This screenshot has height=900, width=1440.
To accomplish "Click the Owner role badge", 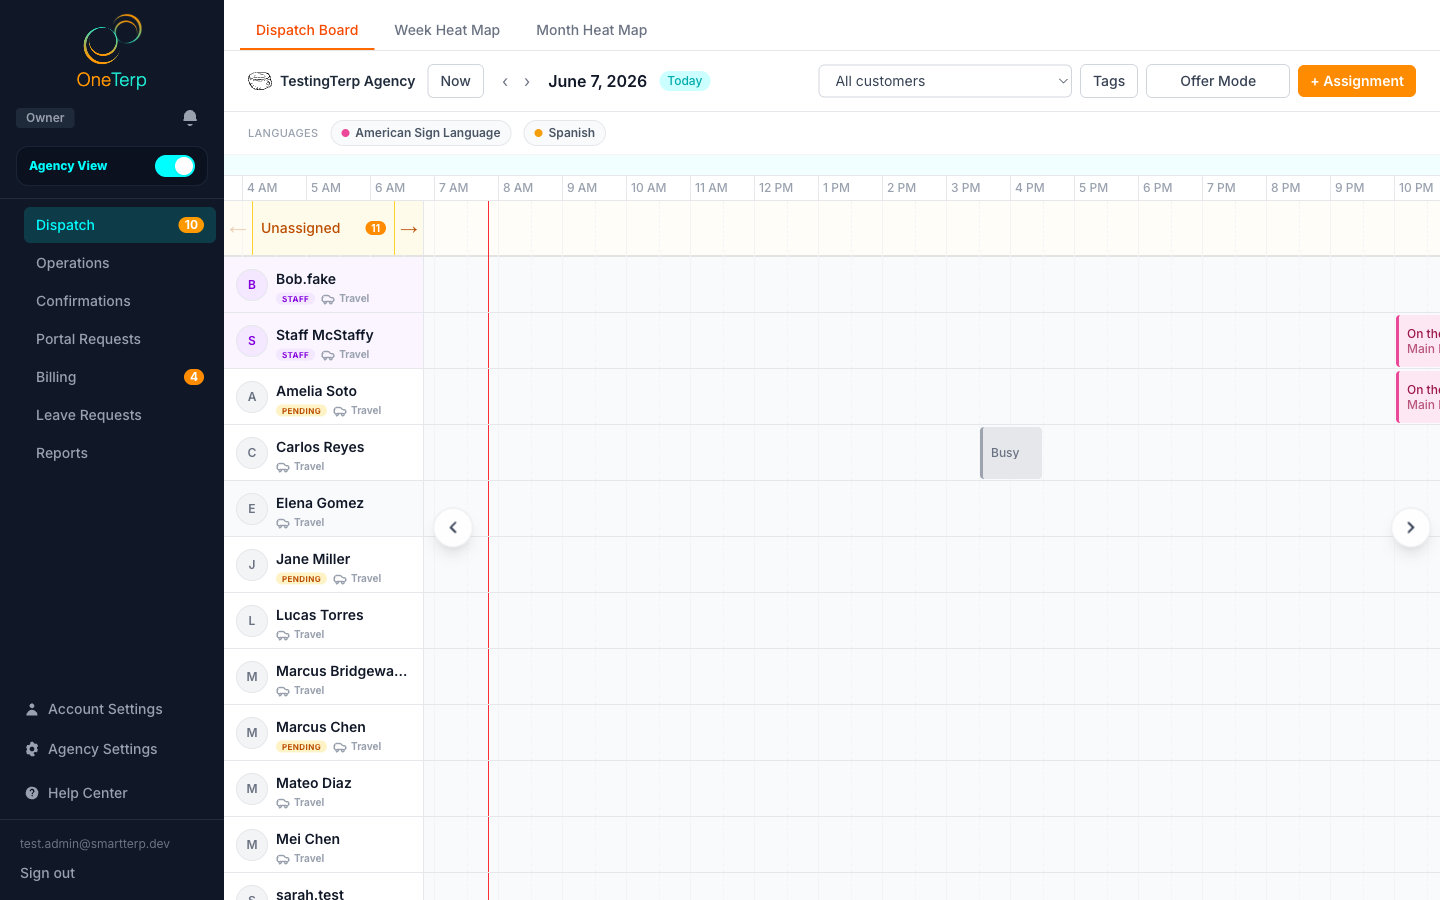I will pyautogui.click(x=45, y=118).
